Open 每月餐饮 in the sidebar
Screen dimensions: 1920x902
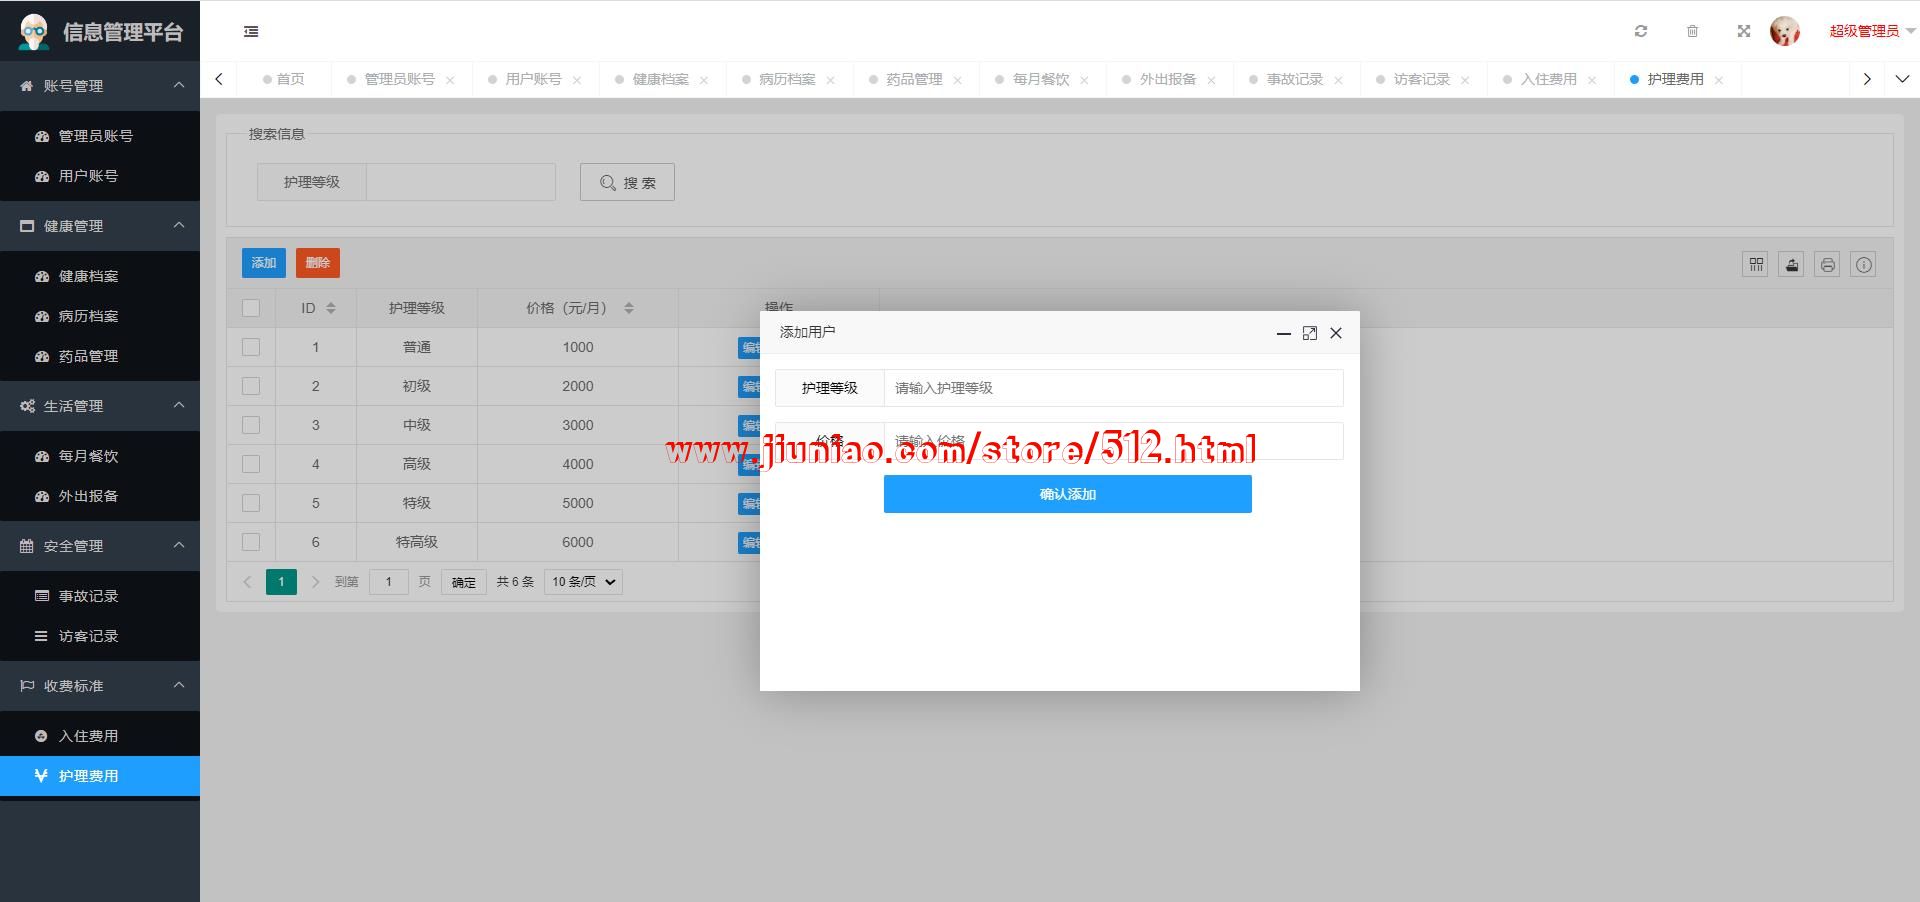click(100, 456)
